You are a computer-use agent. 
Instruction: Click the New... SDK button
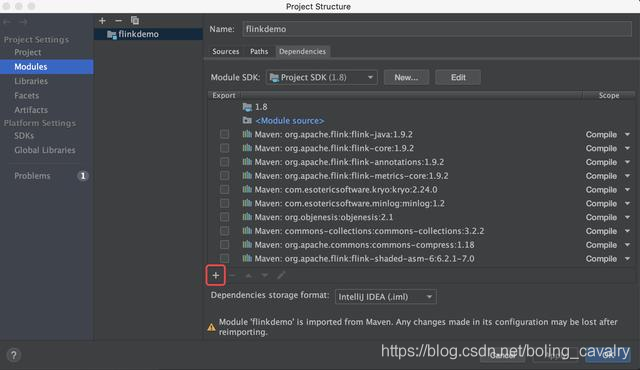click(x=406, y=78)
